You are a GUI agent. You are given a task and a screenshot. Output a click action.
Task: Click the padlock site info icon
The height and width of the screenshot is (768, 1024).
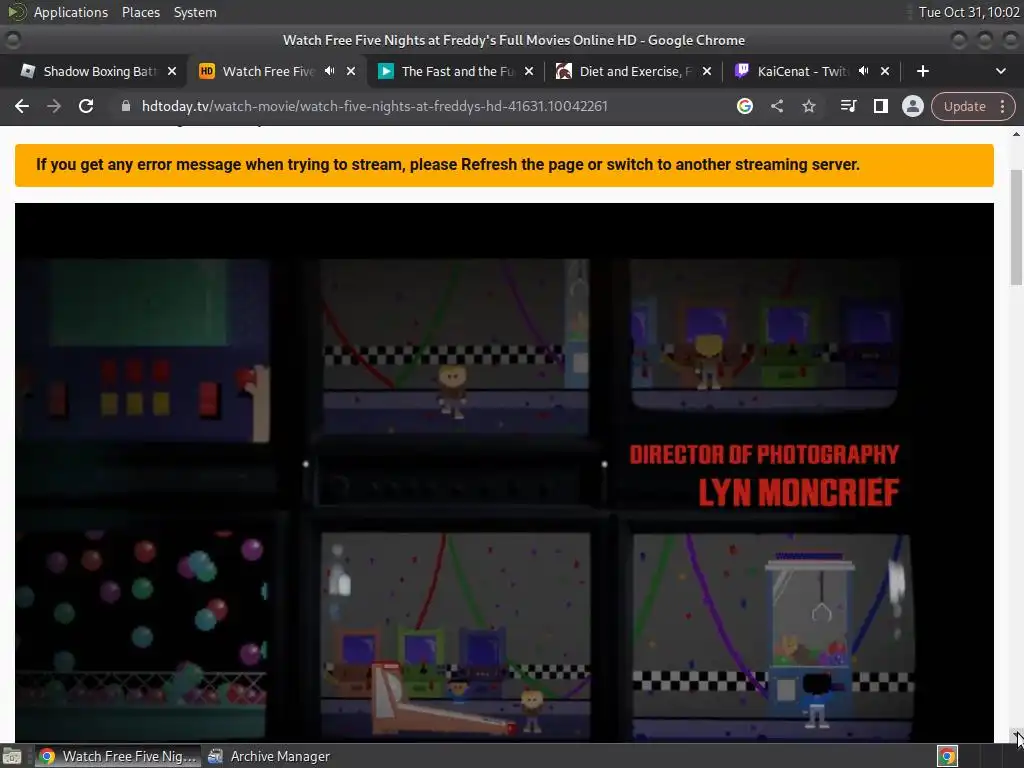(x=126, y=106)
